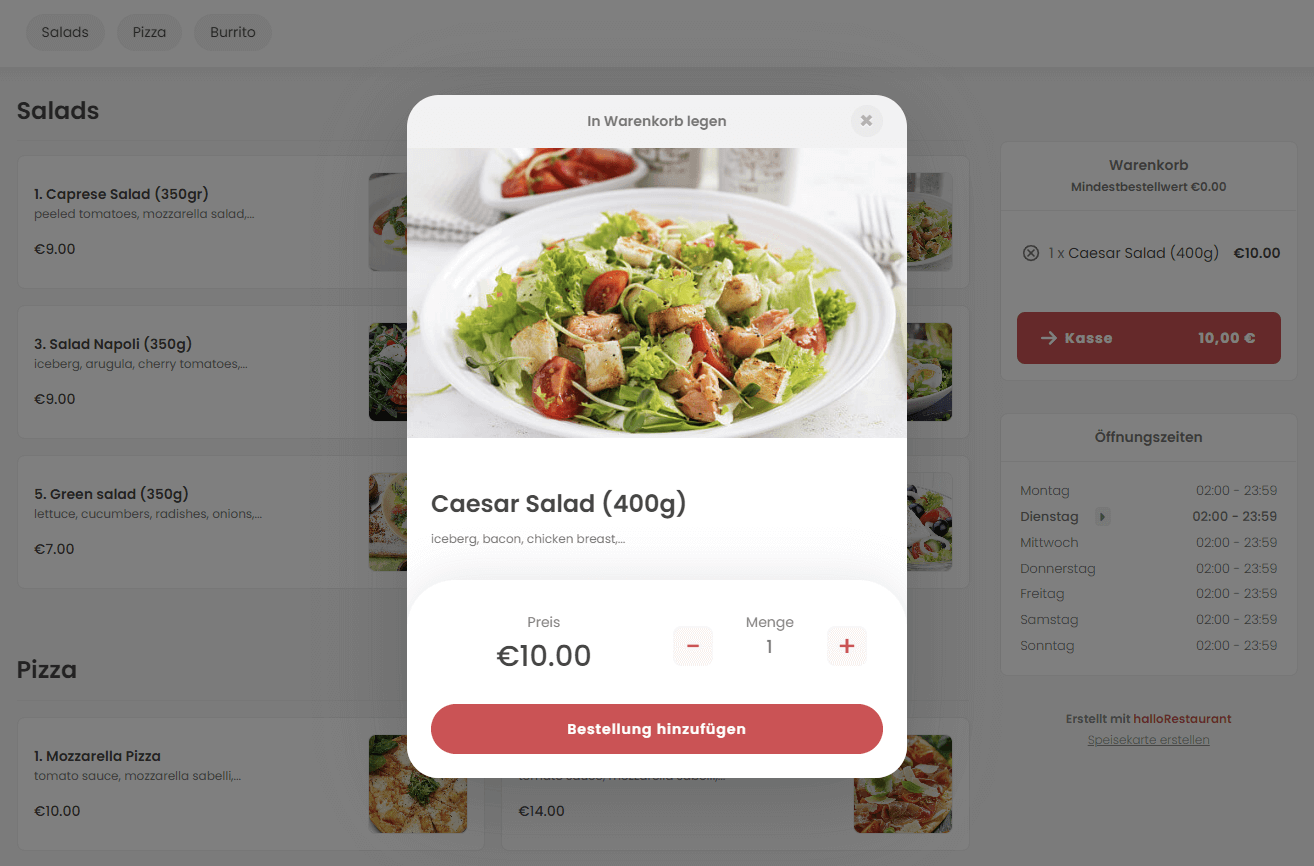Increase quantity with the plus button
Image resolution: width=1314 pixels, height=866 pixels.
(847, 646)
